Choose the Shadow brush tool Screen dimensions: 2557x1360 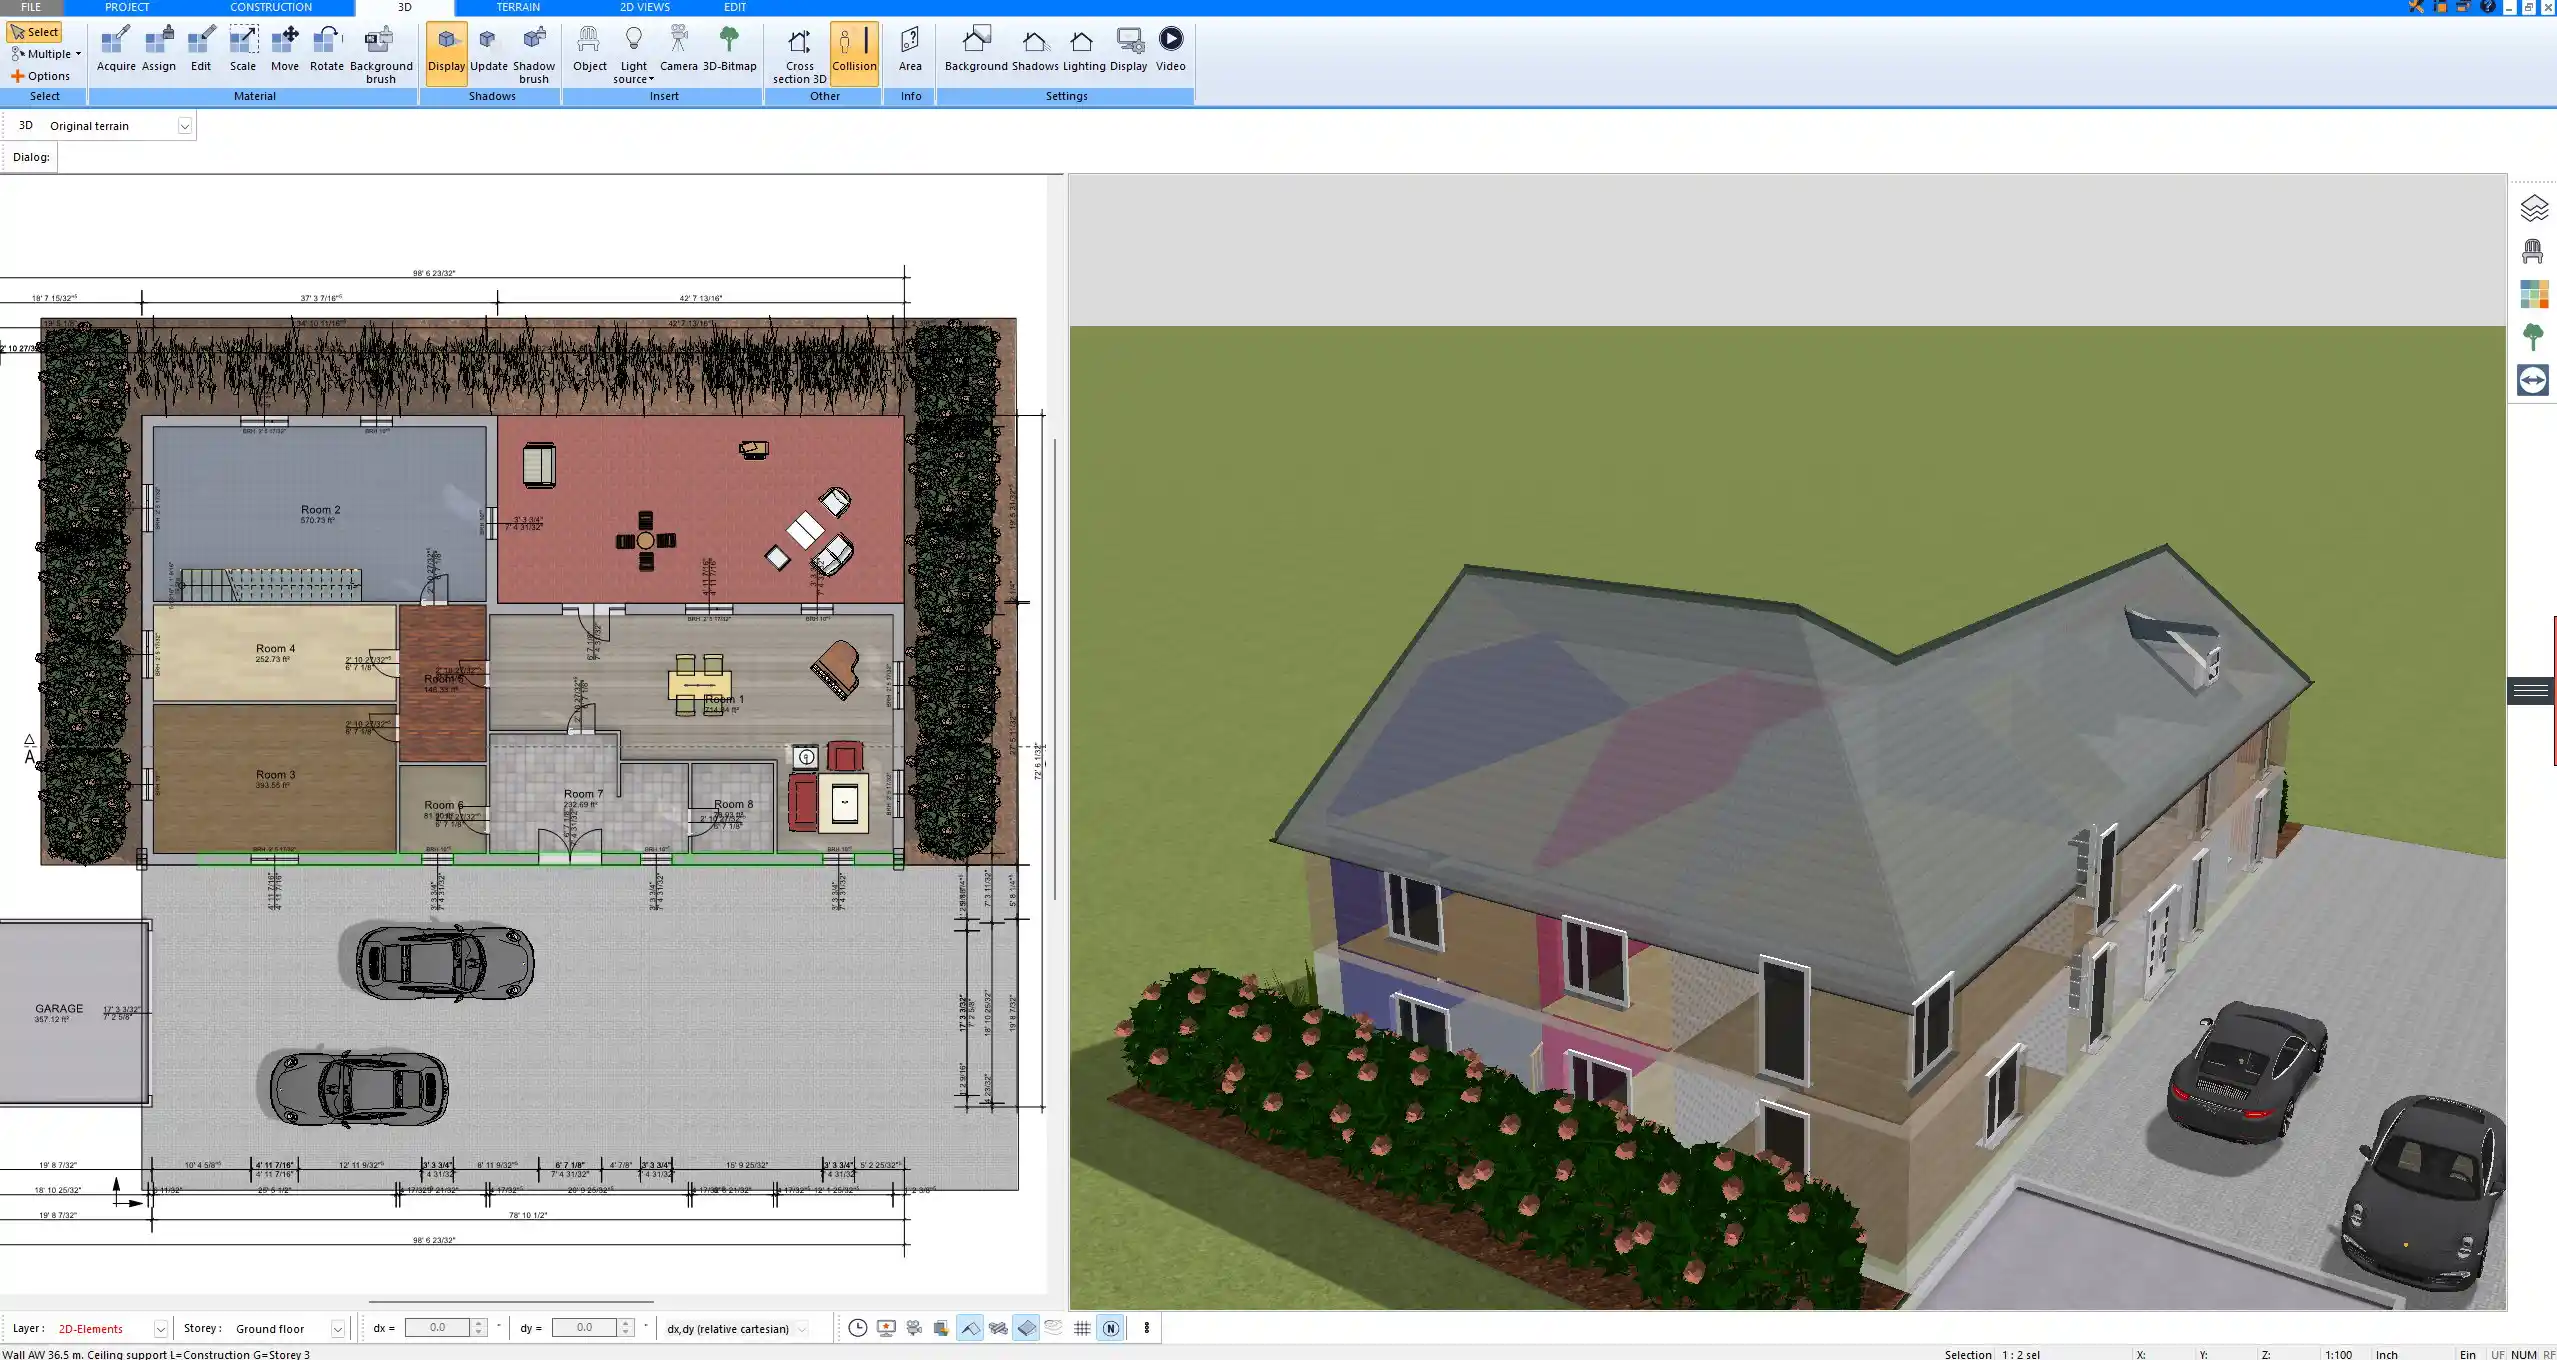click(534, 53)
